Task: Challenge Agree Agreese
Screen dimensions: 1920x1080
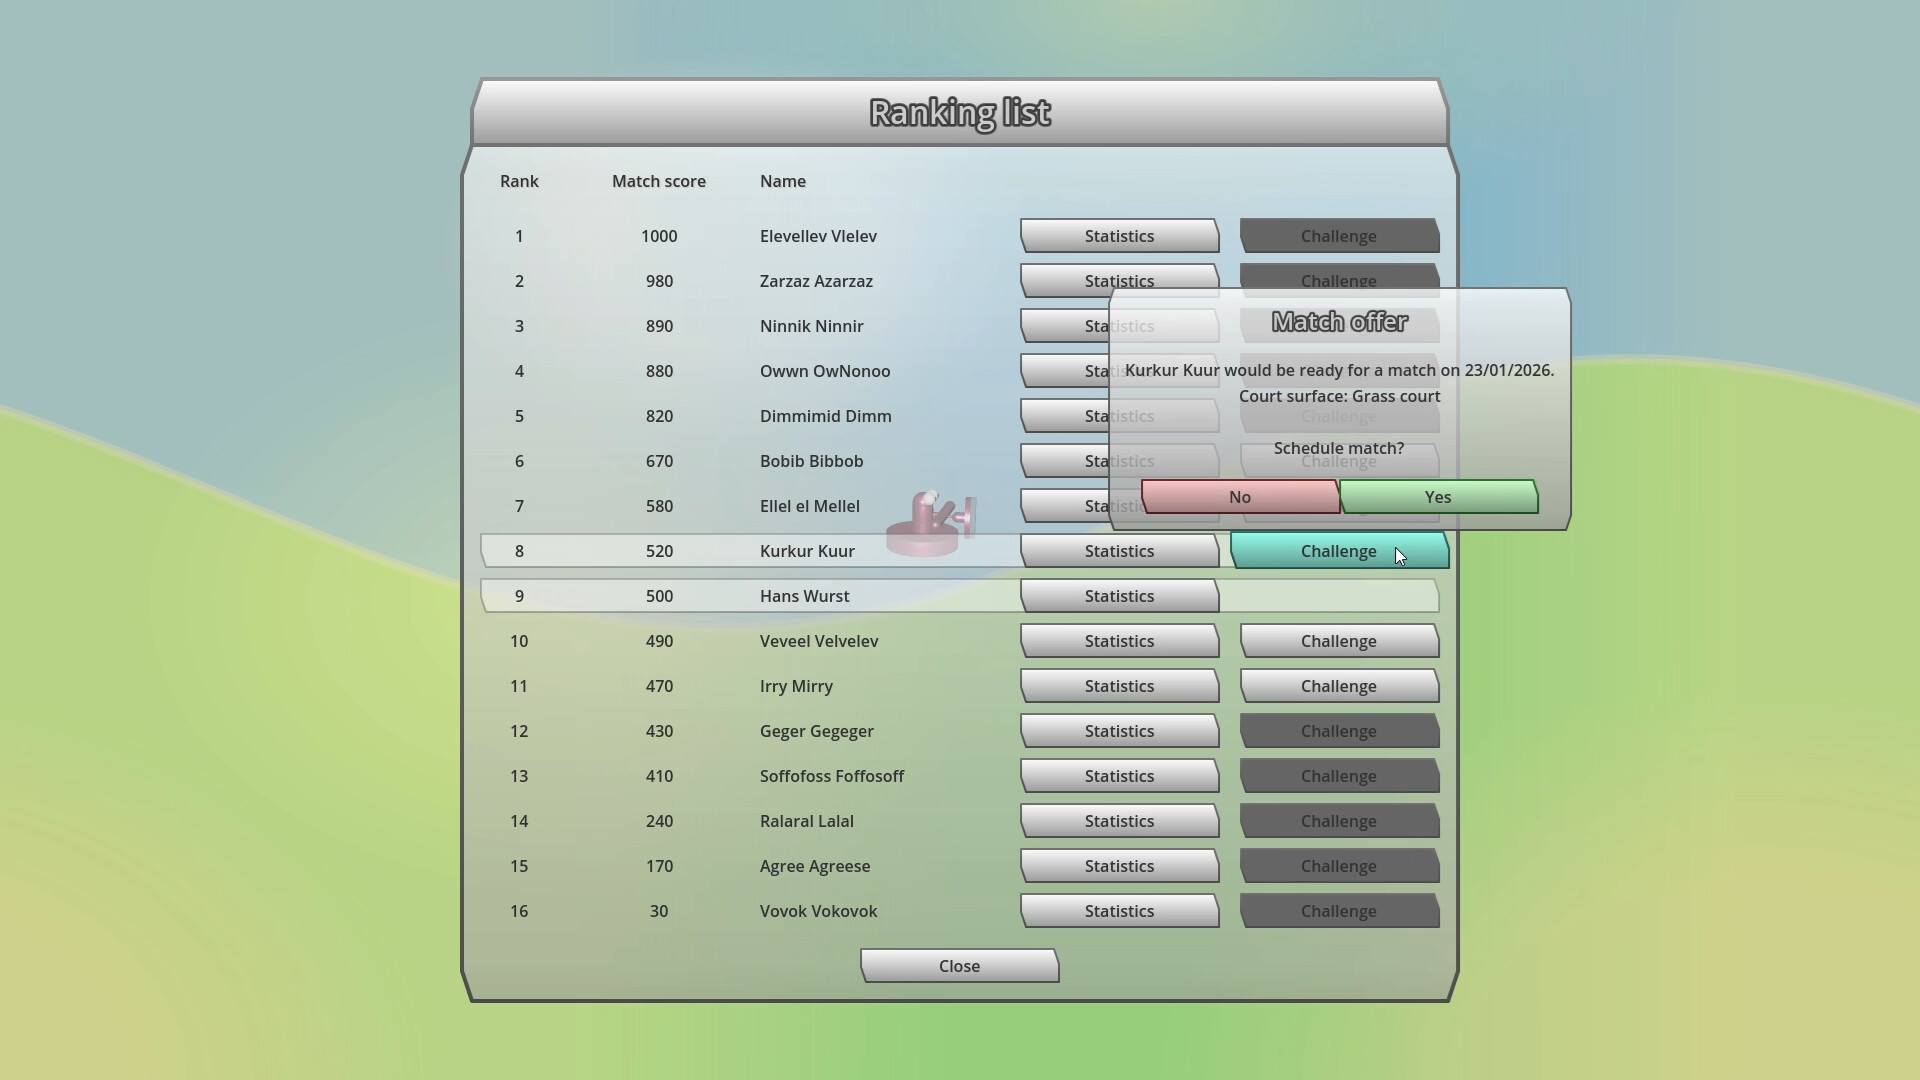Action: point(1338,866)
